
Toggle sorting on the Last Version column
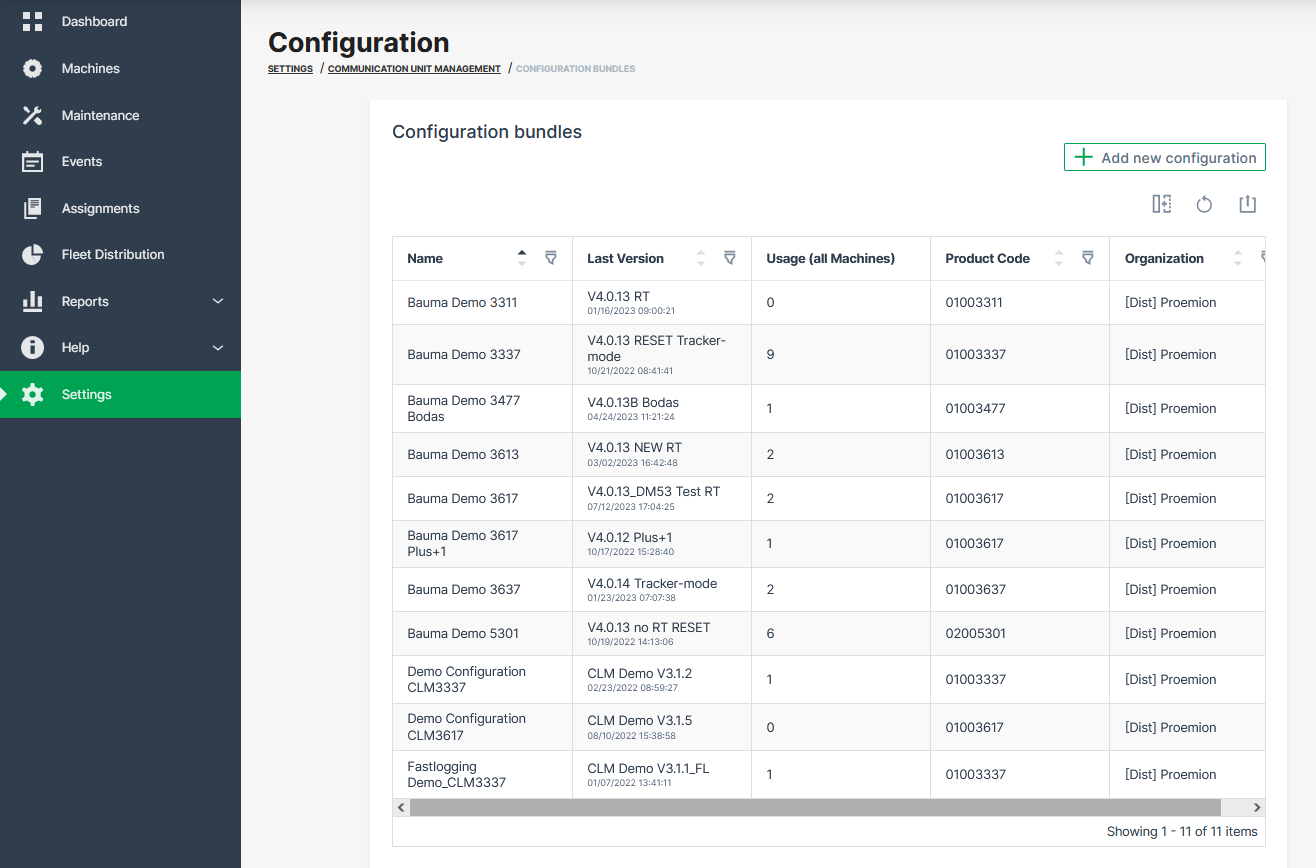click(x=700, y=258)
